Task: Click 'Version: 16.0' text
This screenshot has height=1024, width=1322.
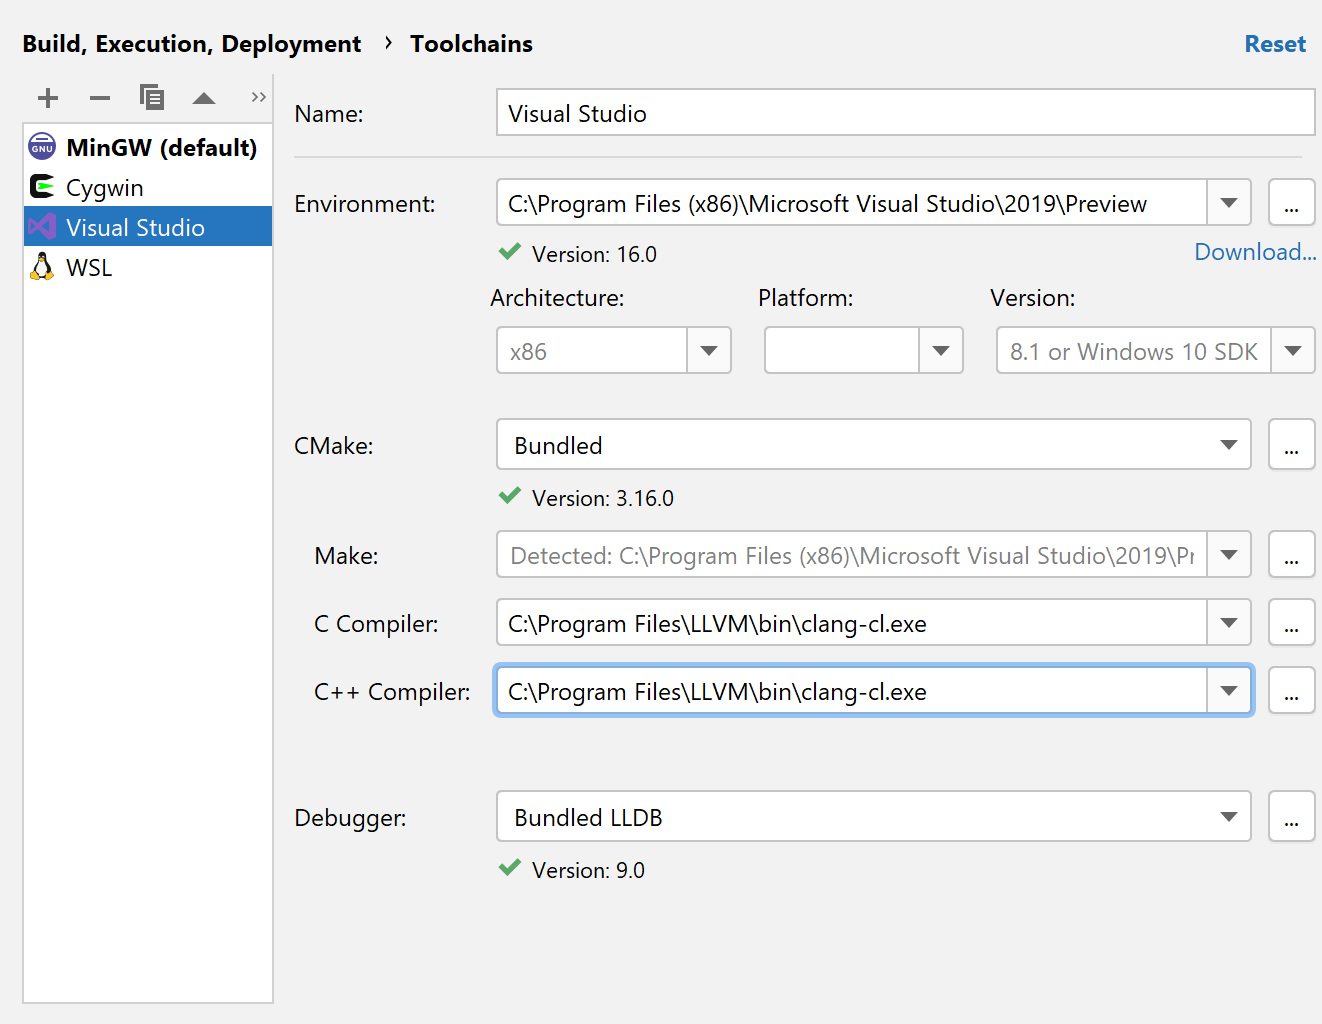Action: [x=594, y=254]
